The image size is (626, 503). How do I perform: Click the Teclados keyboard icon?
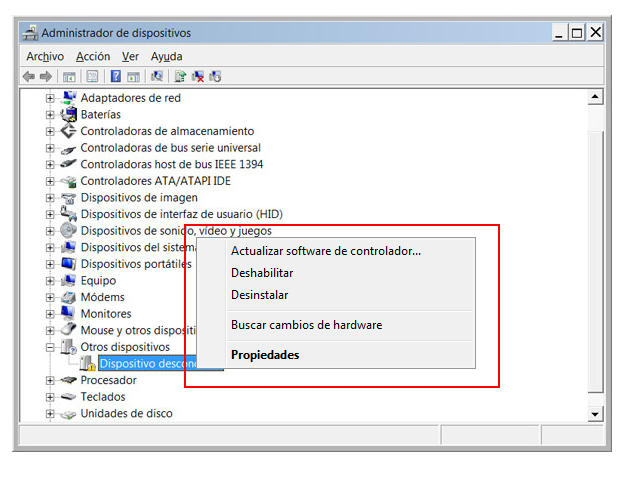pos(68,397)
